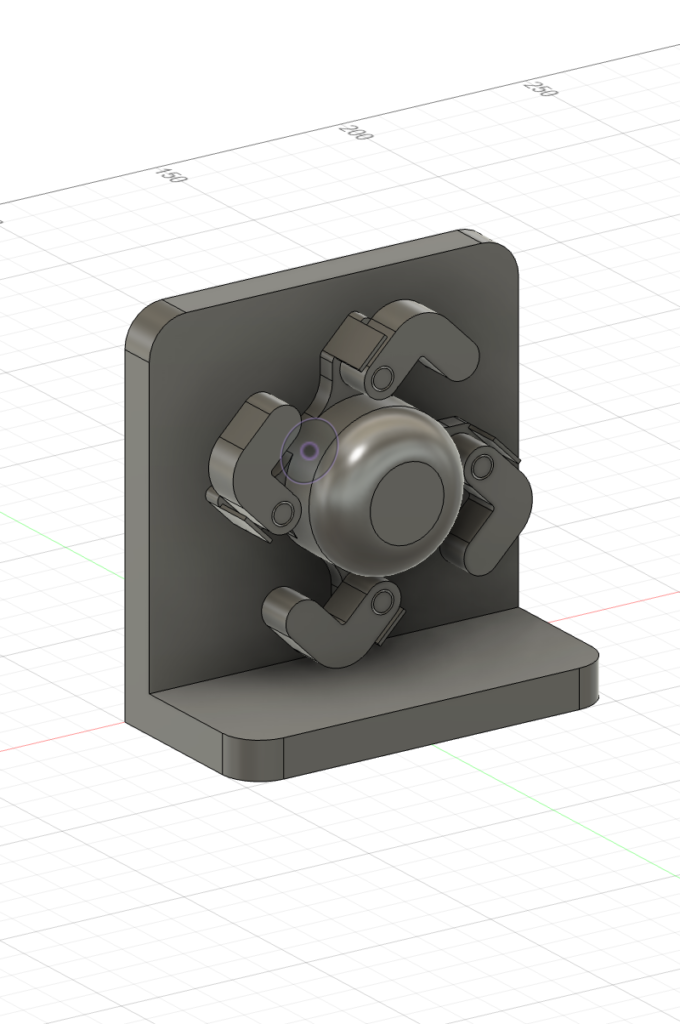680x1024 pixels.
Task: Click the right arm's pivot pin hole
Action: [482, 466]
